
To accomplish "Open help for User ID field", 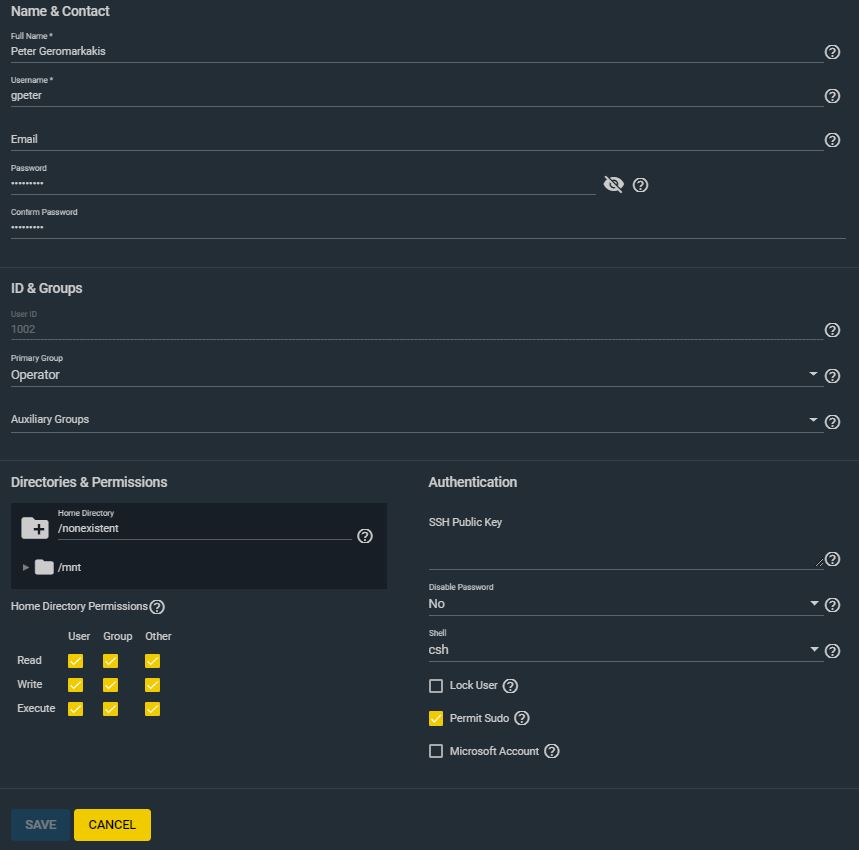I will coord(832,330).
